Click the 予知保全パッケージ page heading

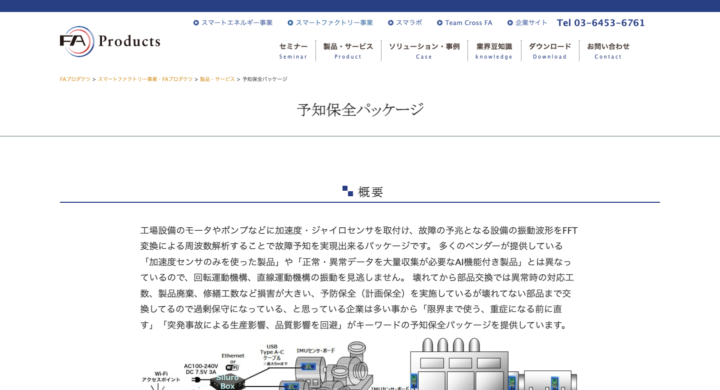click(360, 110)
